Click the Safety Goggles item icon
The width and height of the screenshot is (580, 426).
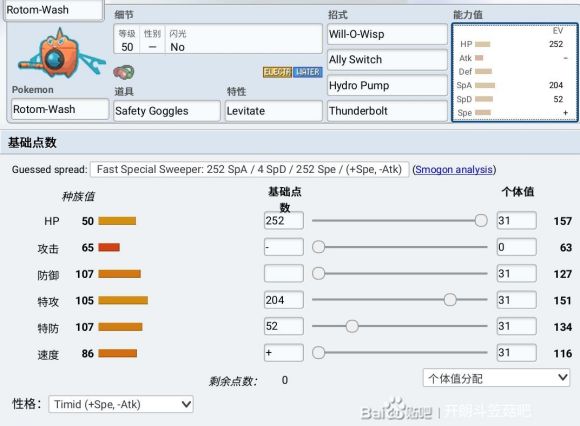coord(124,72)
